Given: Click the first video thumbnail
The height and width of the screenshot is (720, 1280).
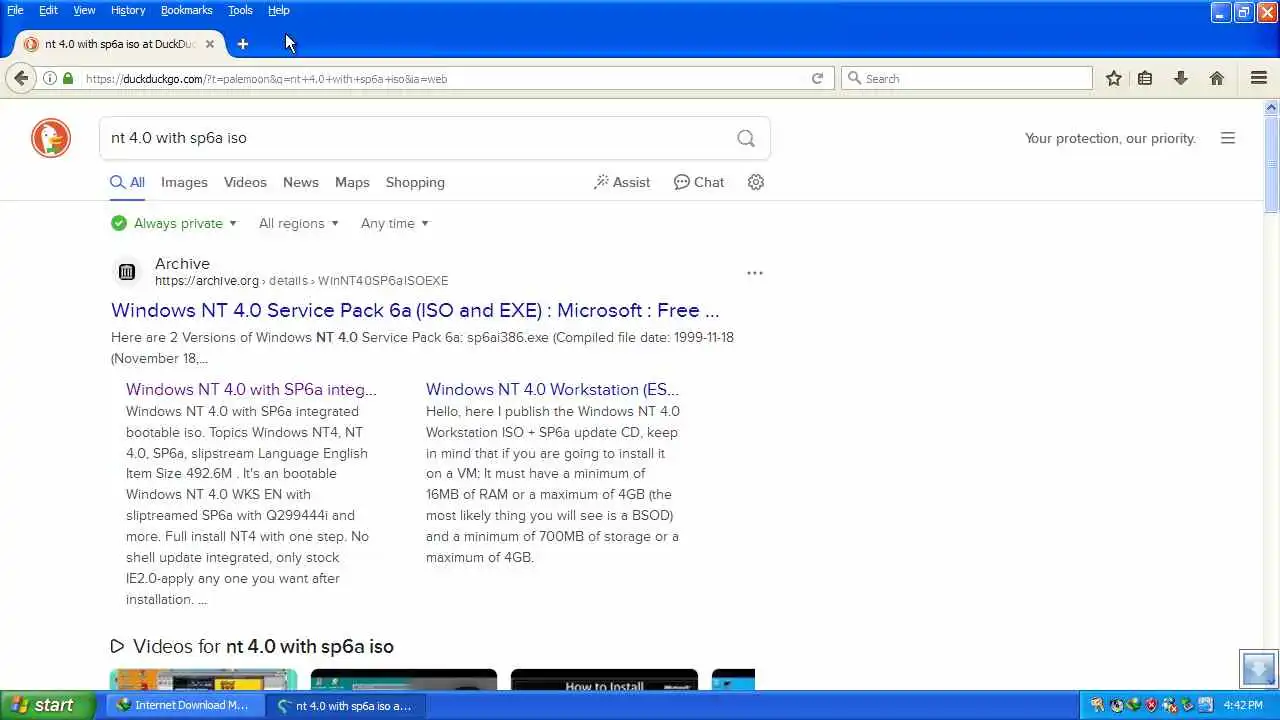Looking at the screenshot, I should tap(203, 680).
